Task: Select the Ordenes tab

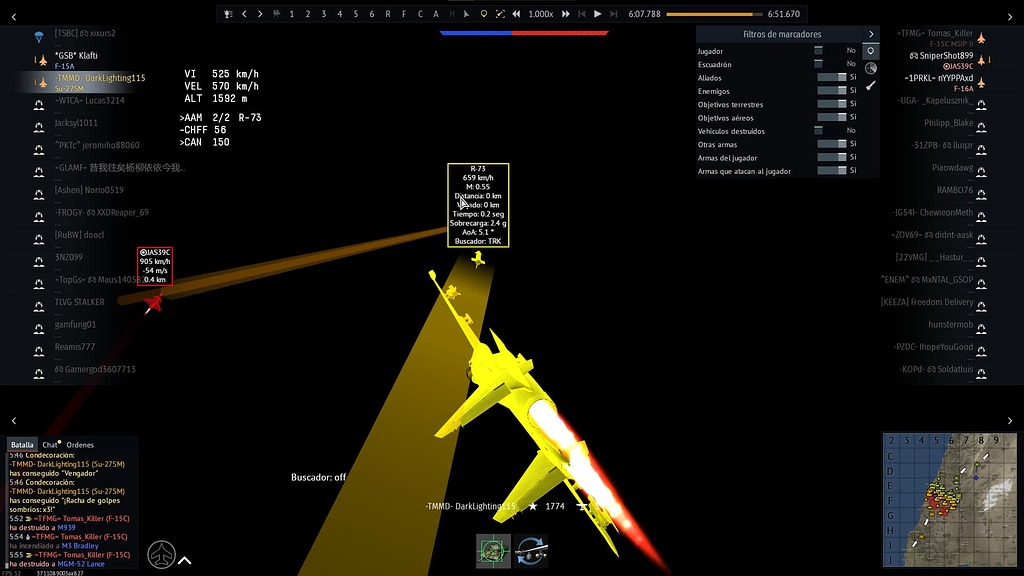Action: click(x=78, y=444)
